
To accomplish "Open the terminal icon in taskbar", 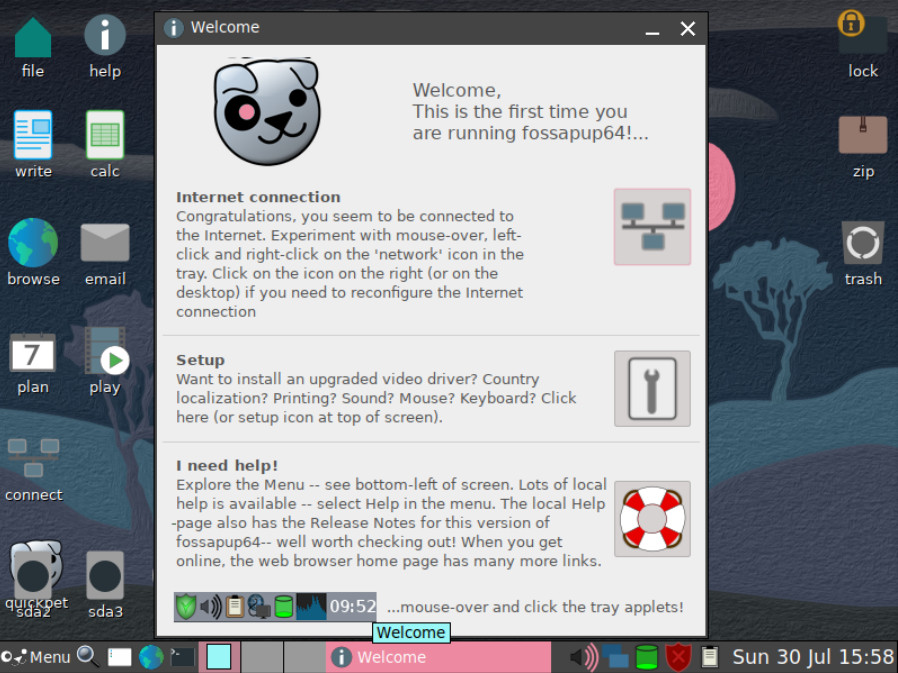I will tap(182, 657).
